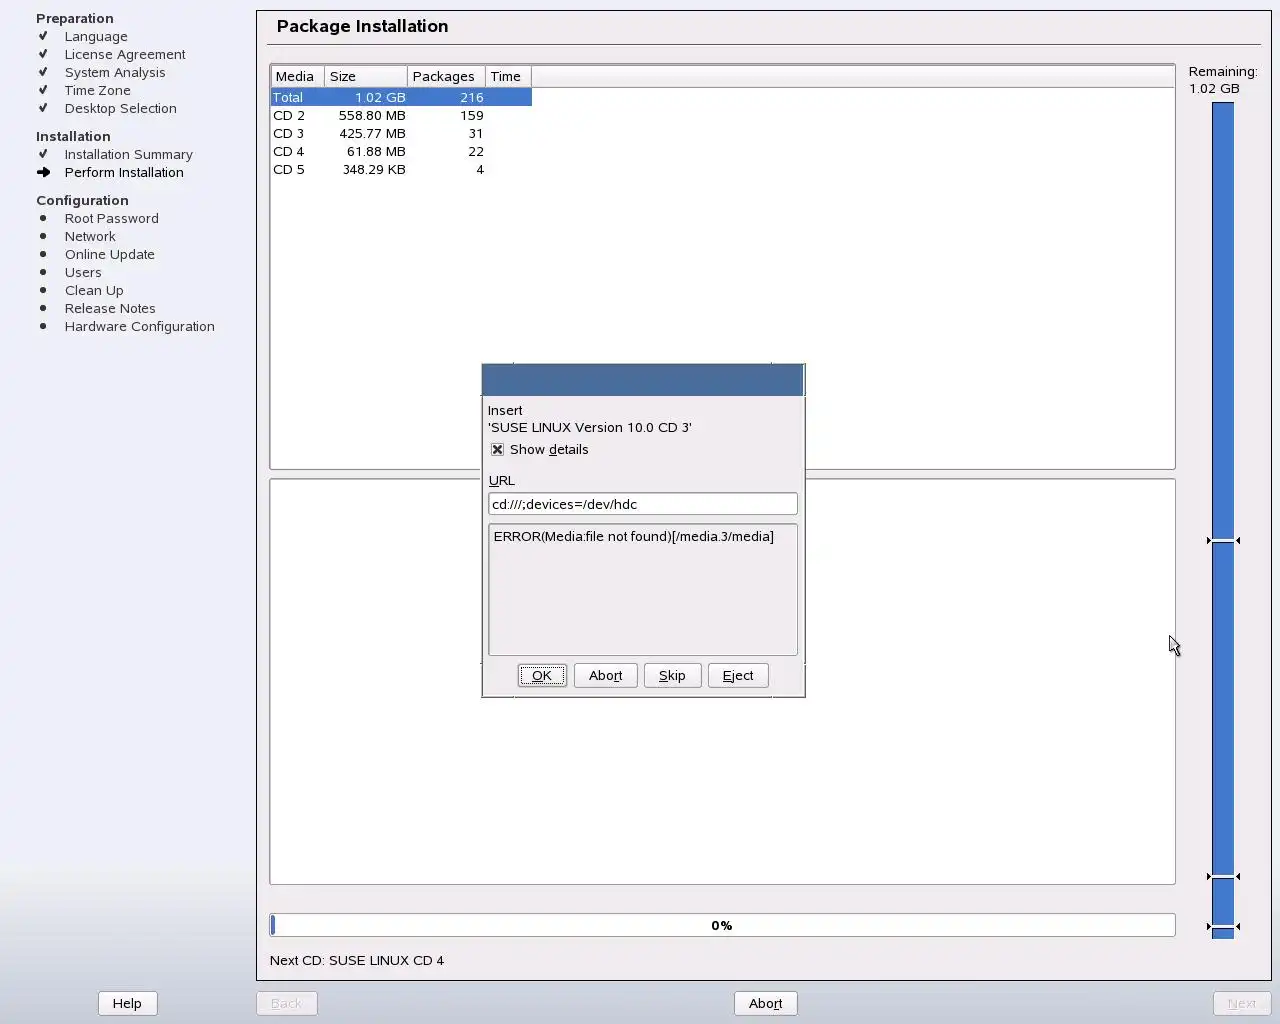Click the License Agreement step checkmark
This screenshot has width=1280, height=1024.
click(x=43, y=54)
